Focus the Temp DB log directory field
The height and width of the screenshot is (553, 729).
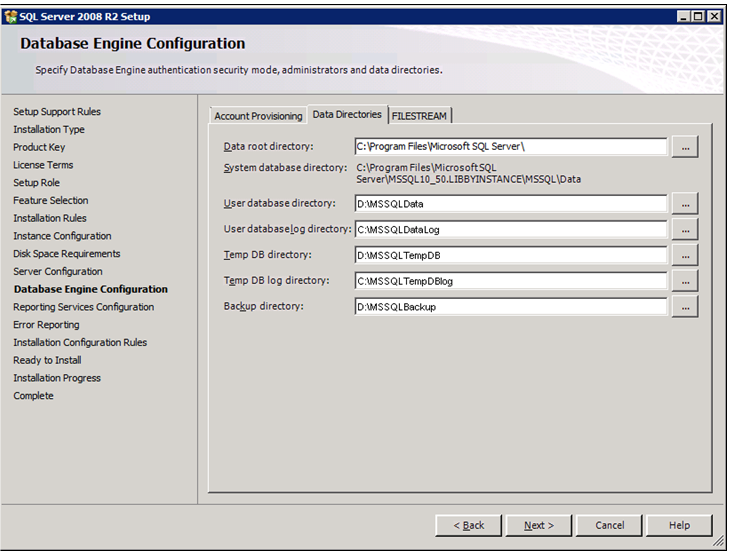510,282
